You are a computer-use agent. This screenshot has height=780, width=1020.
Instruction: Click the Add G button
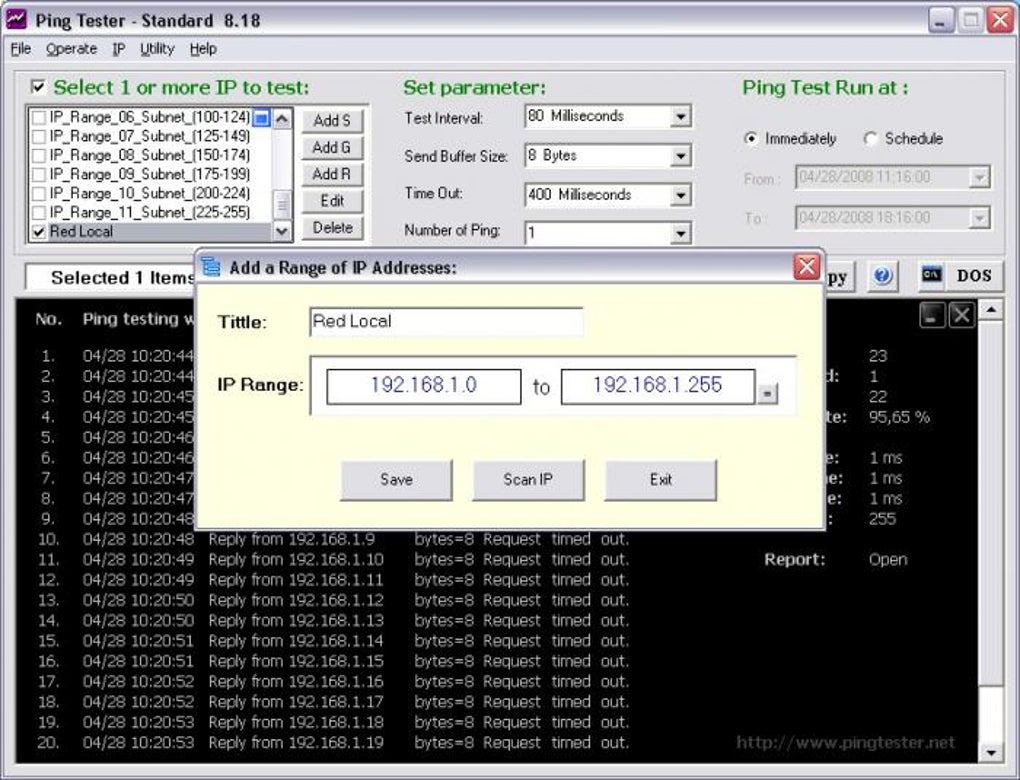point(332,148)
